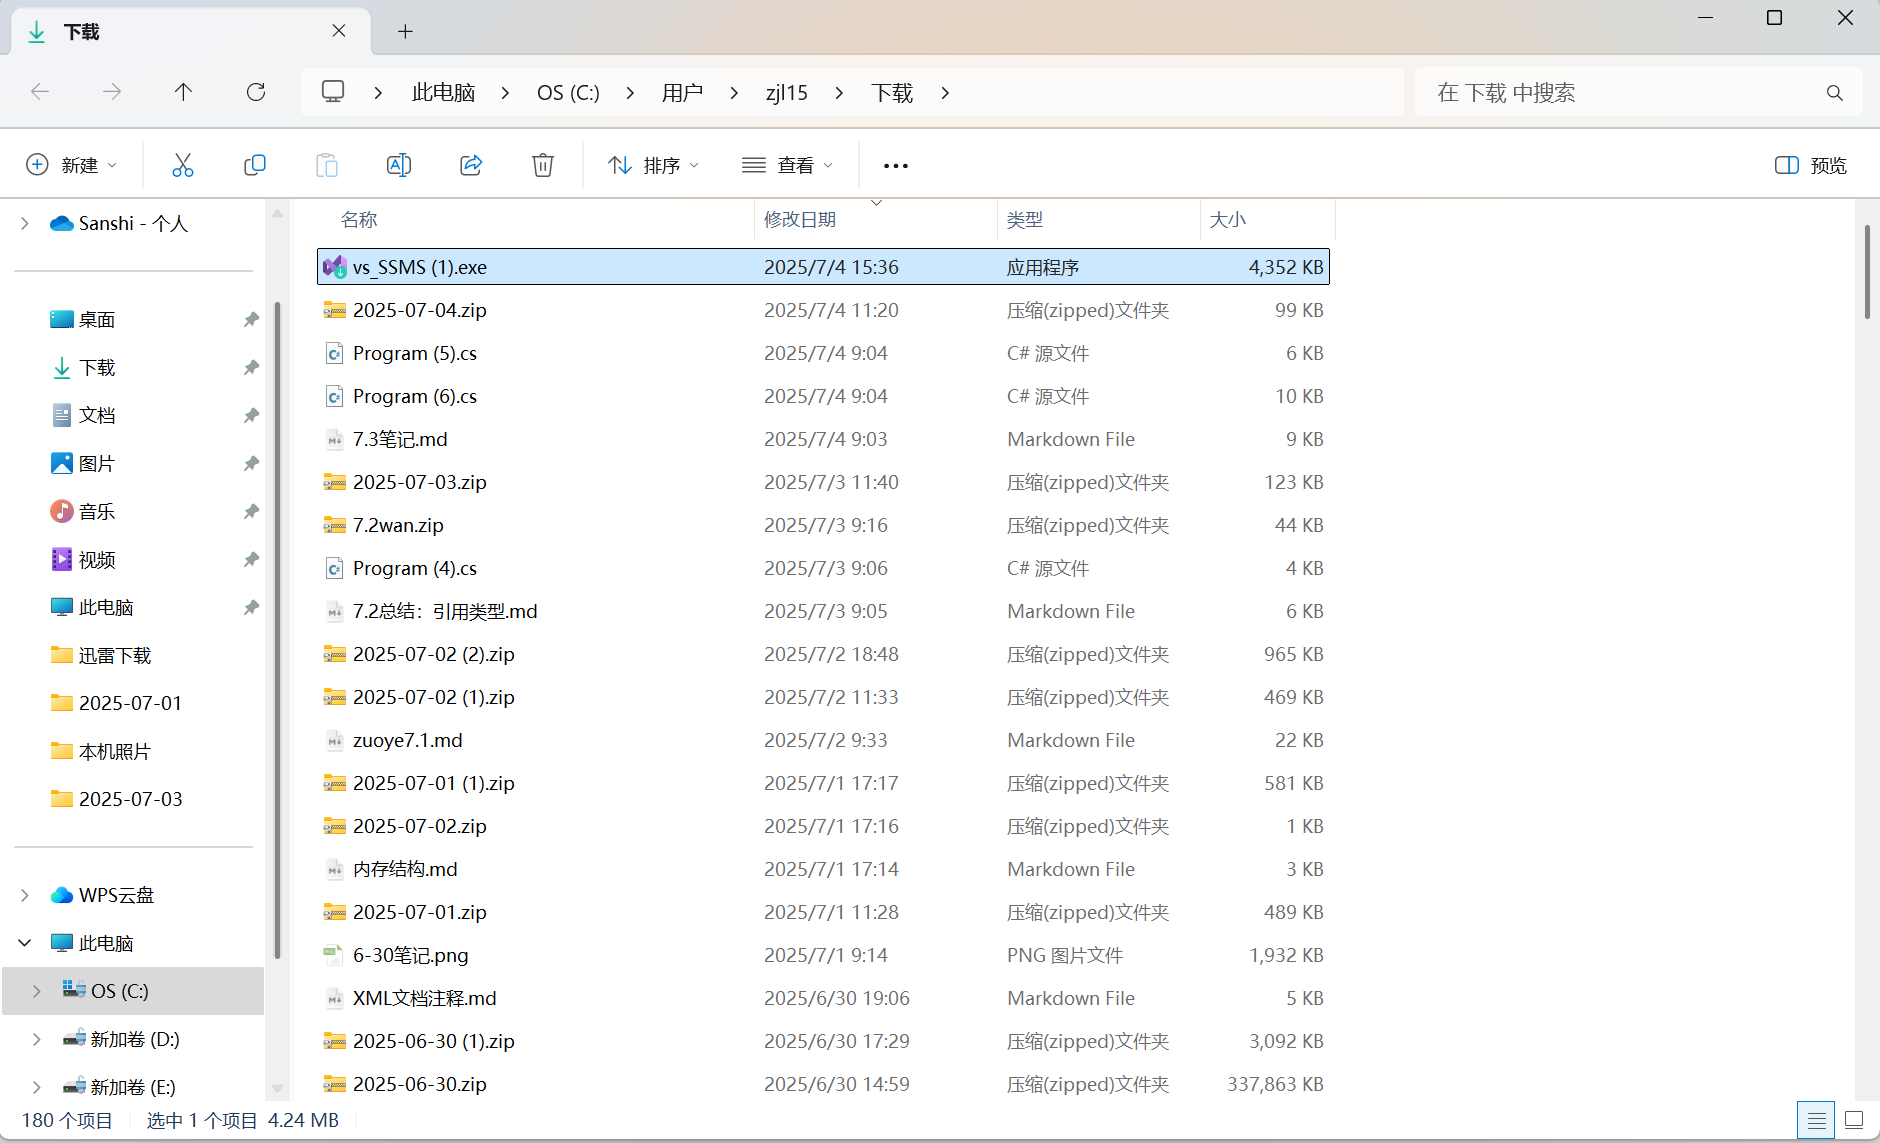Switch to details view in the status bar
Screen dimensions: 1880x1143
1816,1120
